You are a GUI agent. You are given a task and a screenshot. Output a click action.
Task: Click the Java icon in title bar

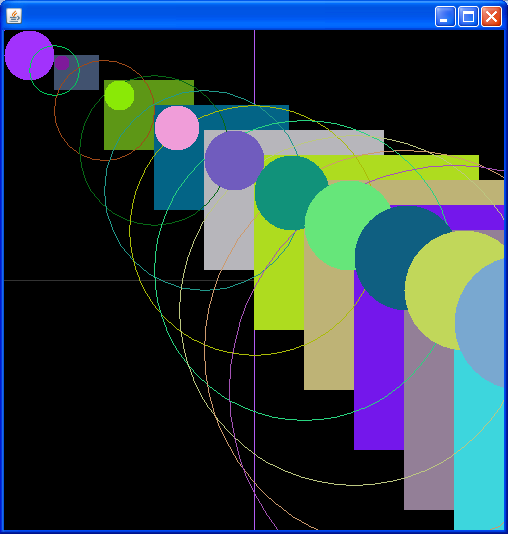point(14,16)
